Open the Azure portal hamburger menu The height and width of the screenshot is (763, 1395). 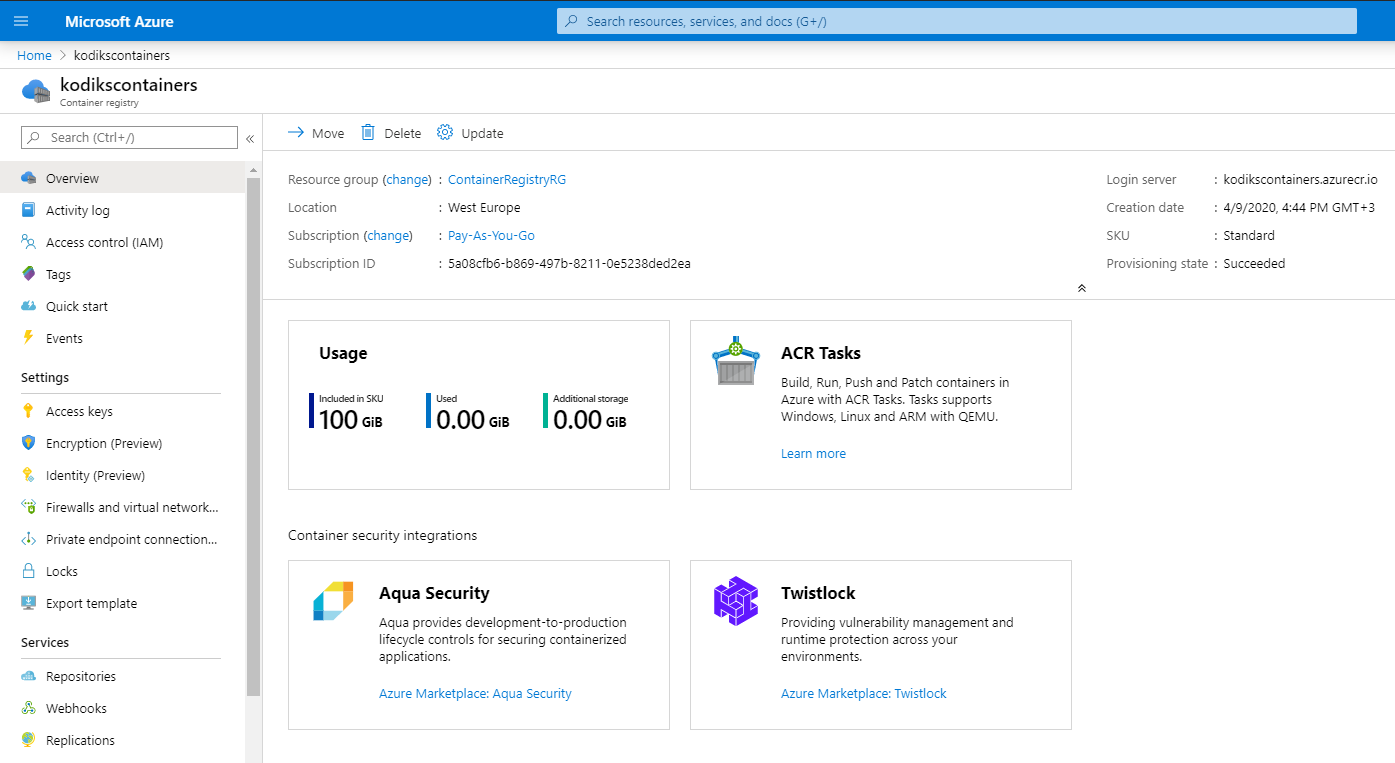coord(21,20)
